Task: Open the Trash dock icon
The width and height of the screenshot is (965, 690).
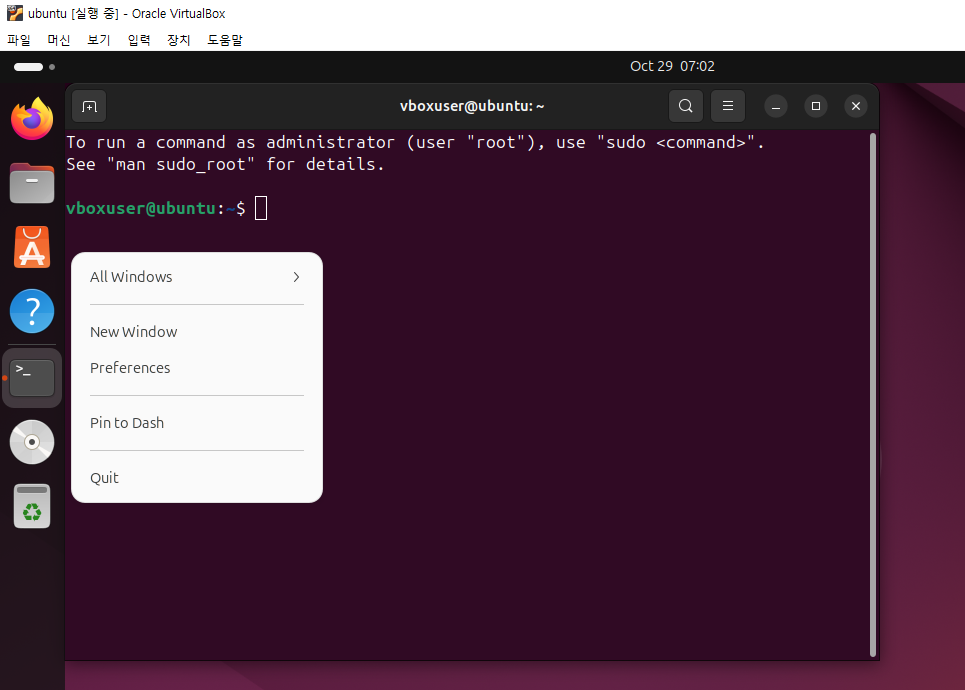Action: click(x=32, y=506)
